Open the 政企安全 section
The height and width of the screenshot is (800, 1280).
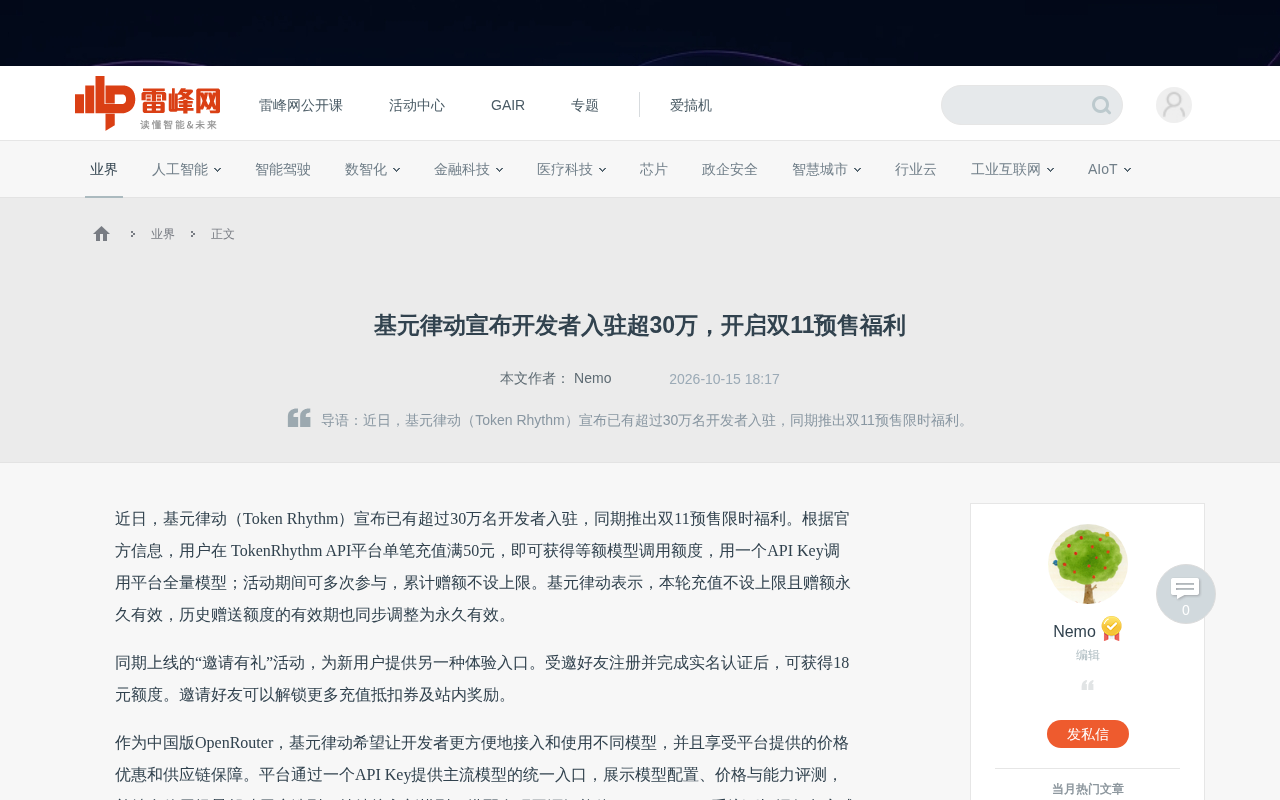point(730,169)
